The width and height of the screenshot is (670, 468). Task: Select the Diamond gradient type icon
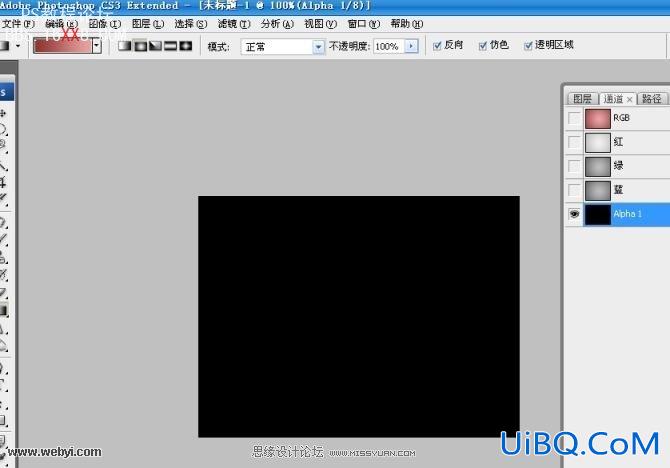(186, 46)
